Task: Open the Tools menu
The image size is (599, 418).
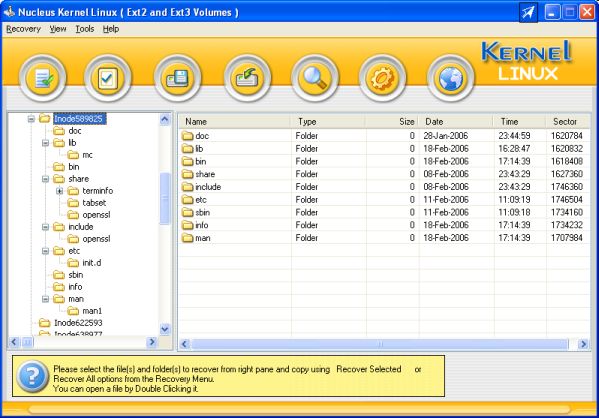Action: [84, 29]
